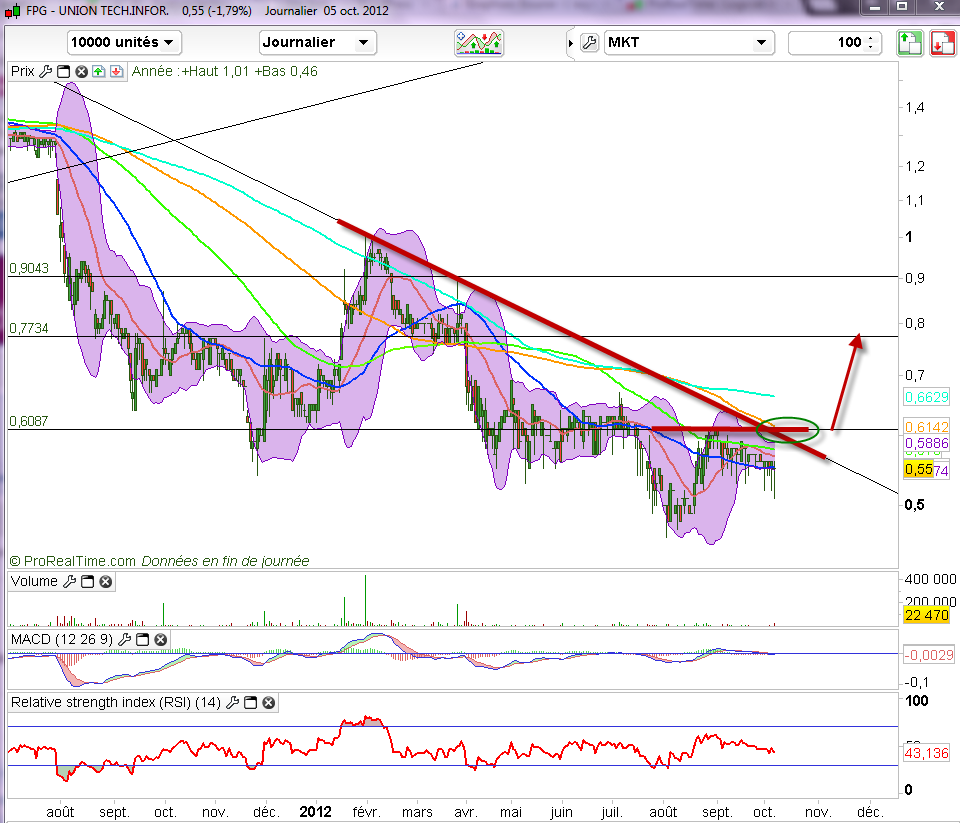Maximize the Prix price panel
The image size is (960, 823).
[x=63, y=72]
